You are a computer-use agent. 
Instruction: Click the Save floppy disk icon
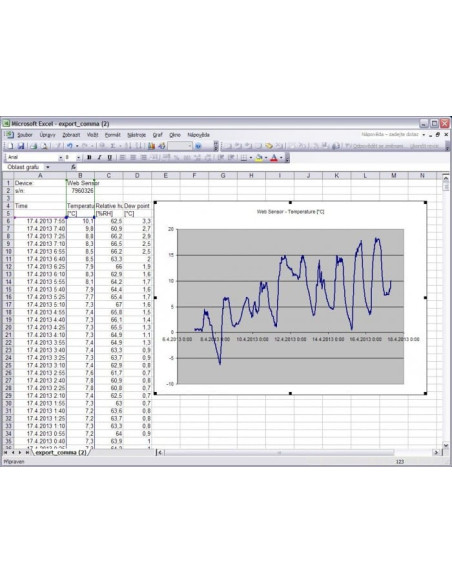click(20, 146)
